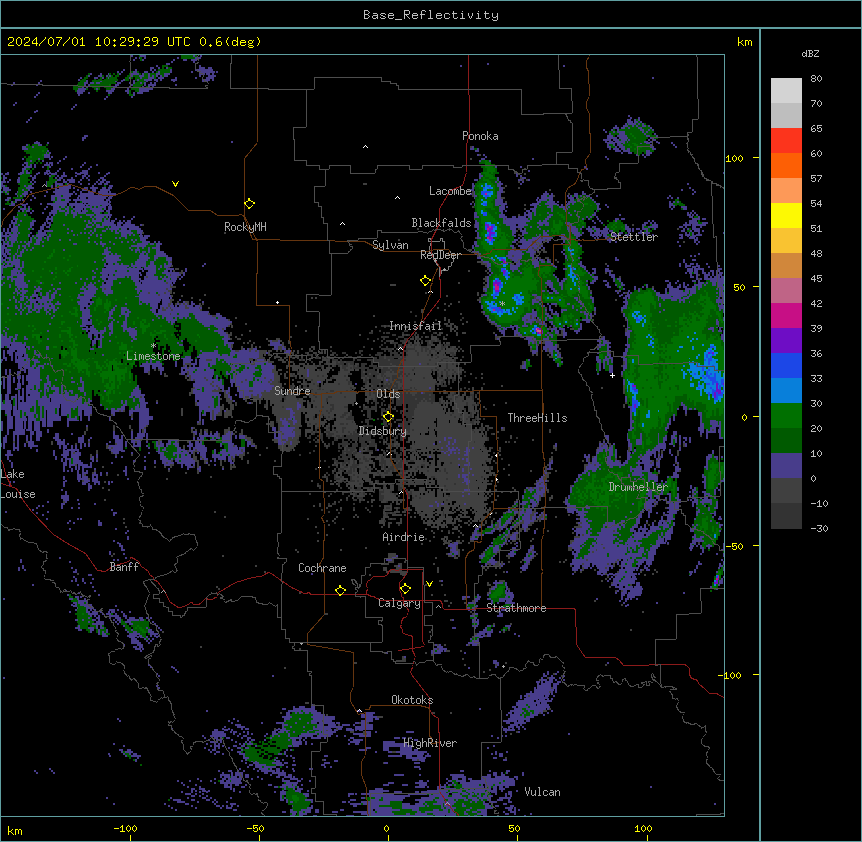862x842 pixels.
Task: Choose the green legend band between 30 and 20
Action: point(786,416)
